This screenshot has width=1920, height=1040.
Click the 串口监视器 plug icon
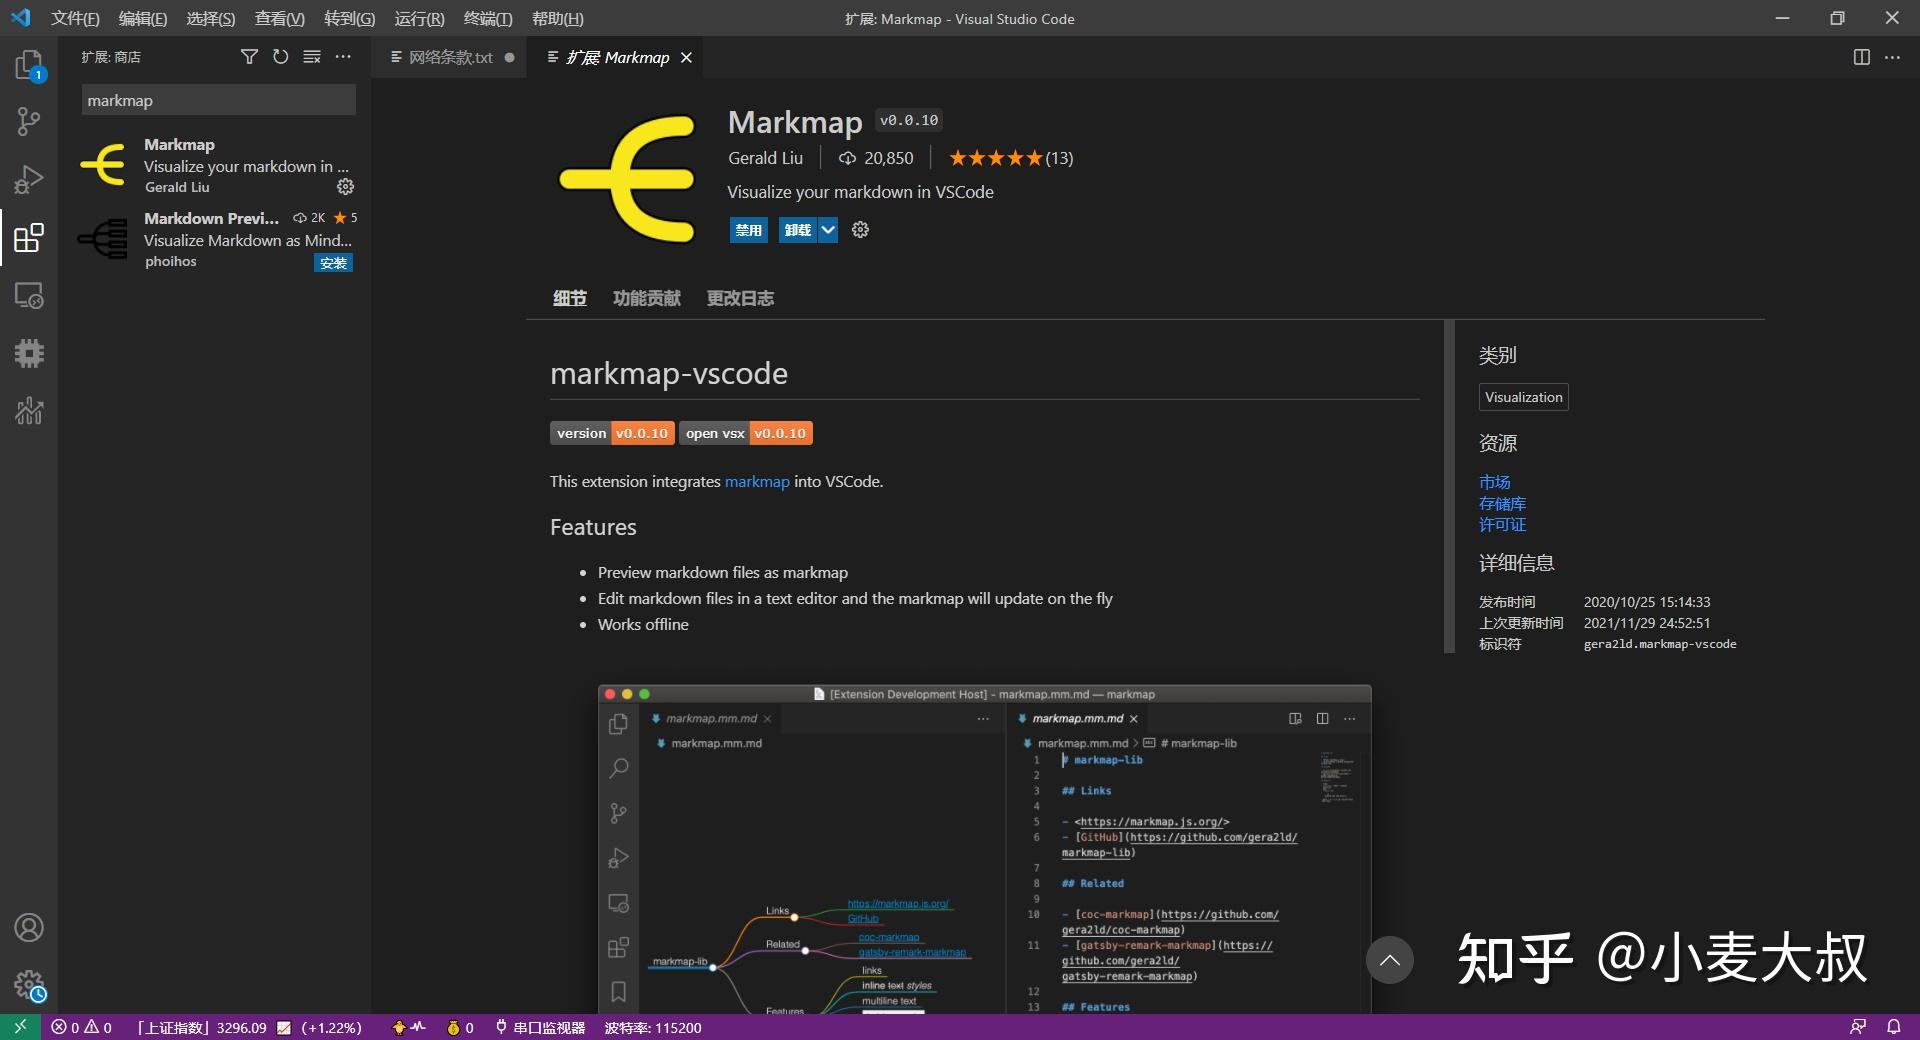(500, 1027)
